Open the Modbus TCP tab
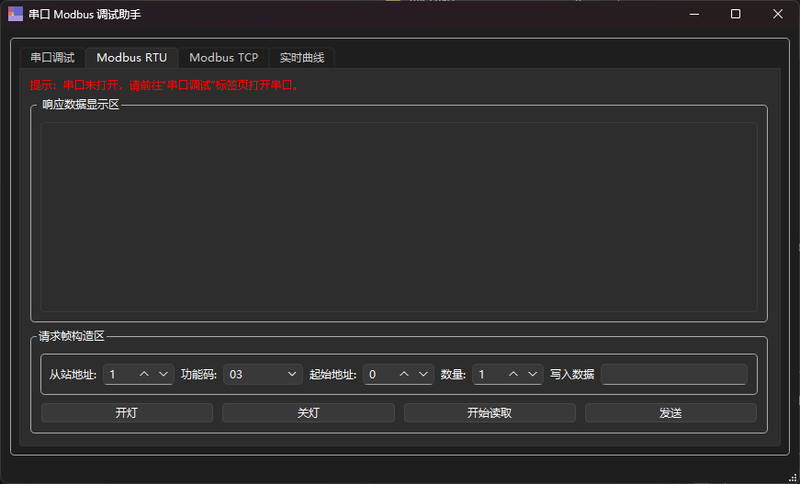Screen dimensions: 800x484 tap(223, 58)
